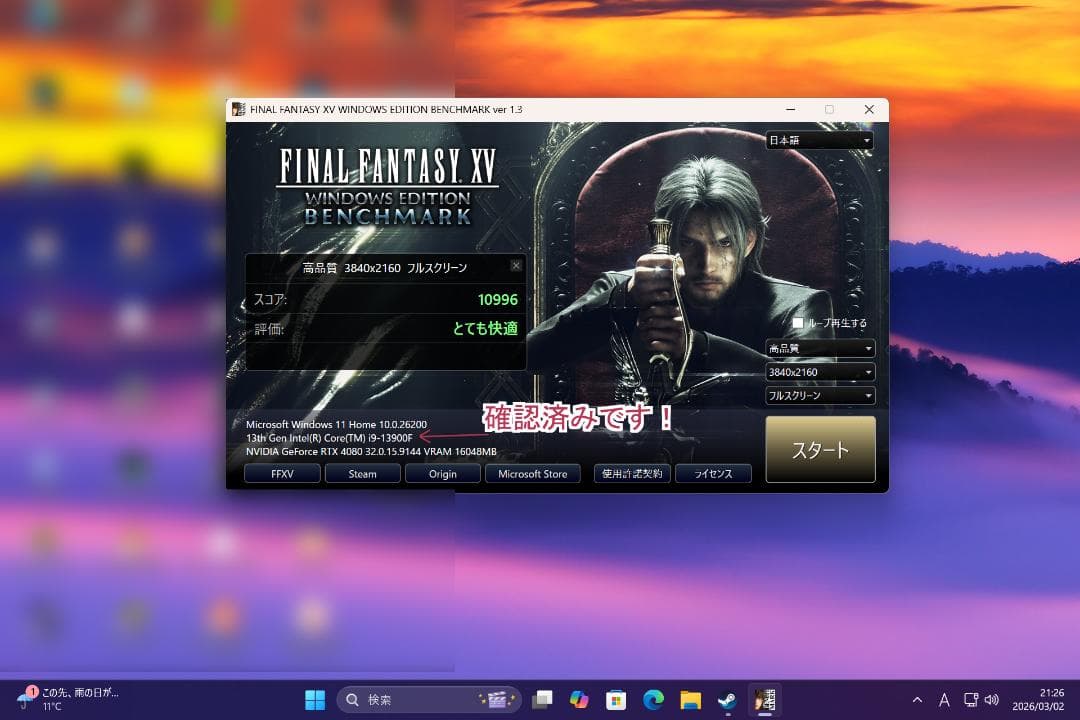Click the スタート button to run benchmark
1080x720 pixels.
[x=820, y=449]
